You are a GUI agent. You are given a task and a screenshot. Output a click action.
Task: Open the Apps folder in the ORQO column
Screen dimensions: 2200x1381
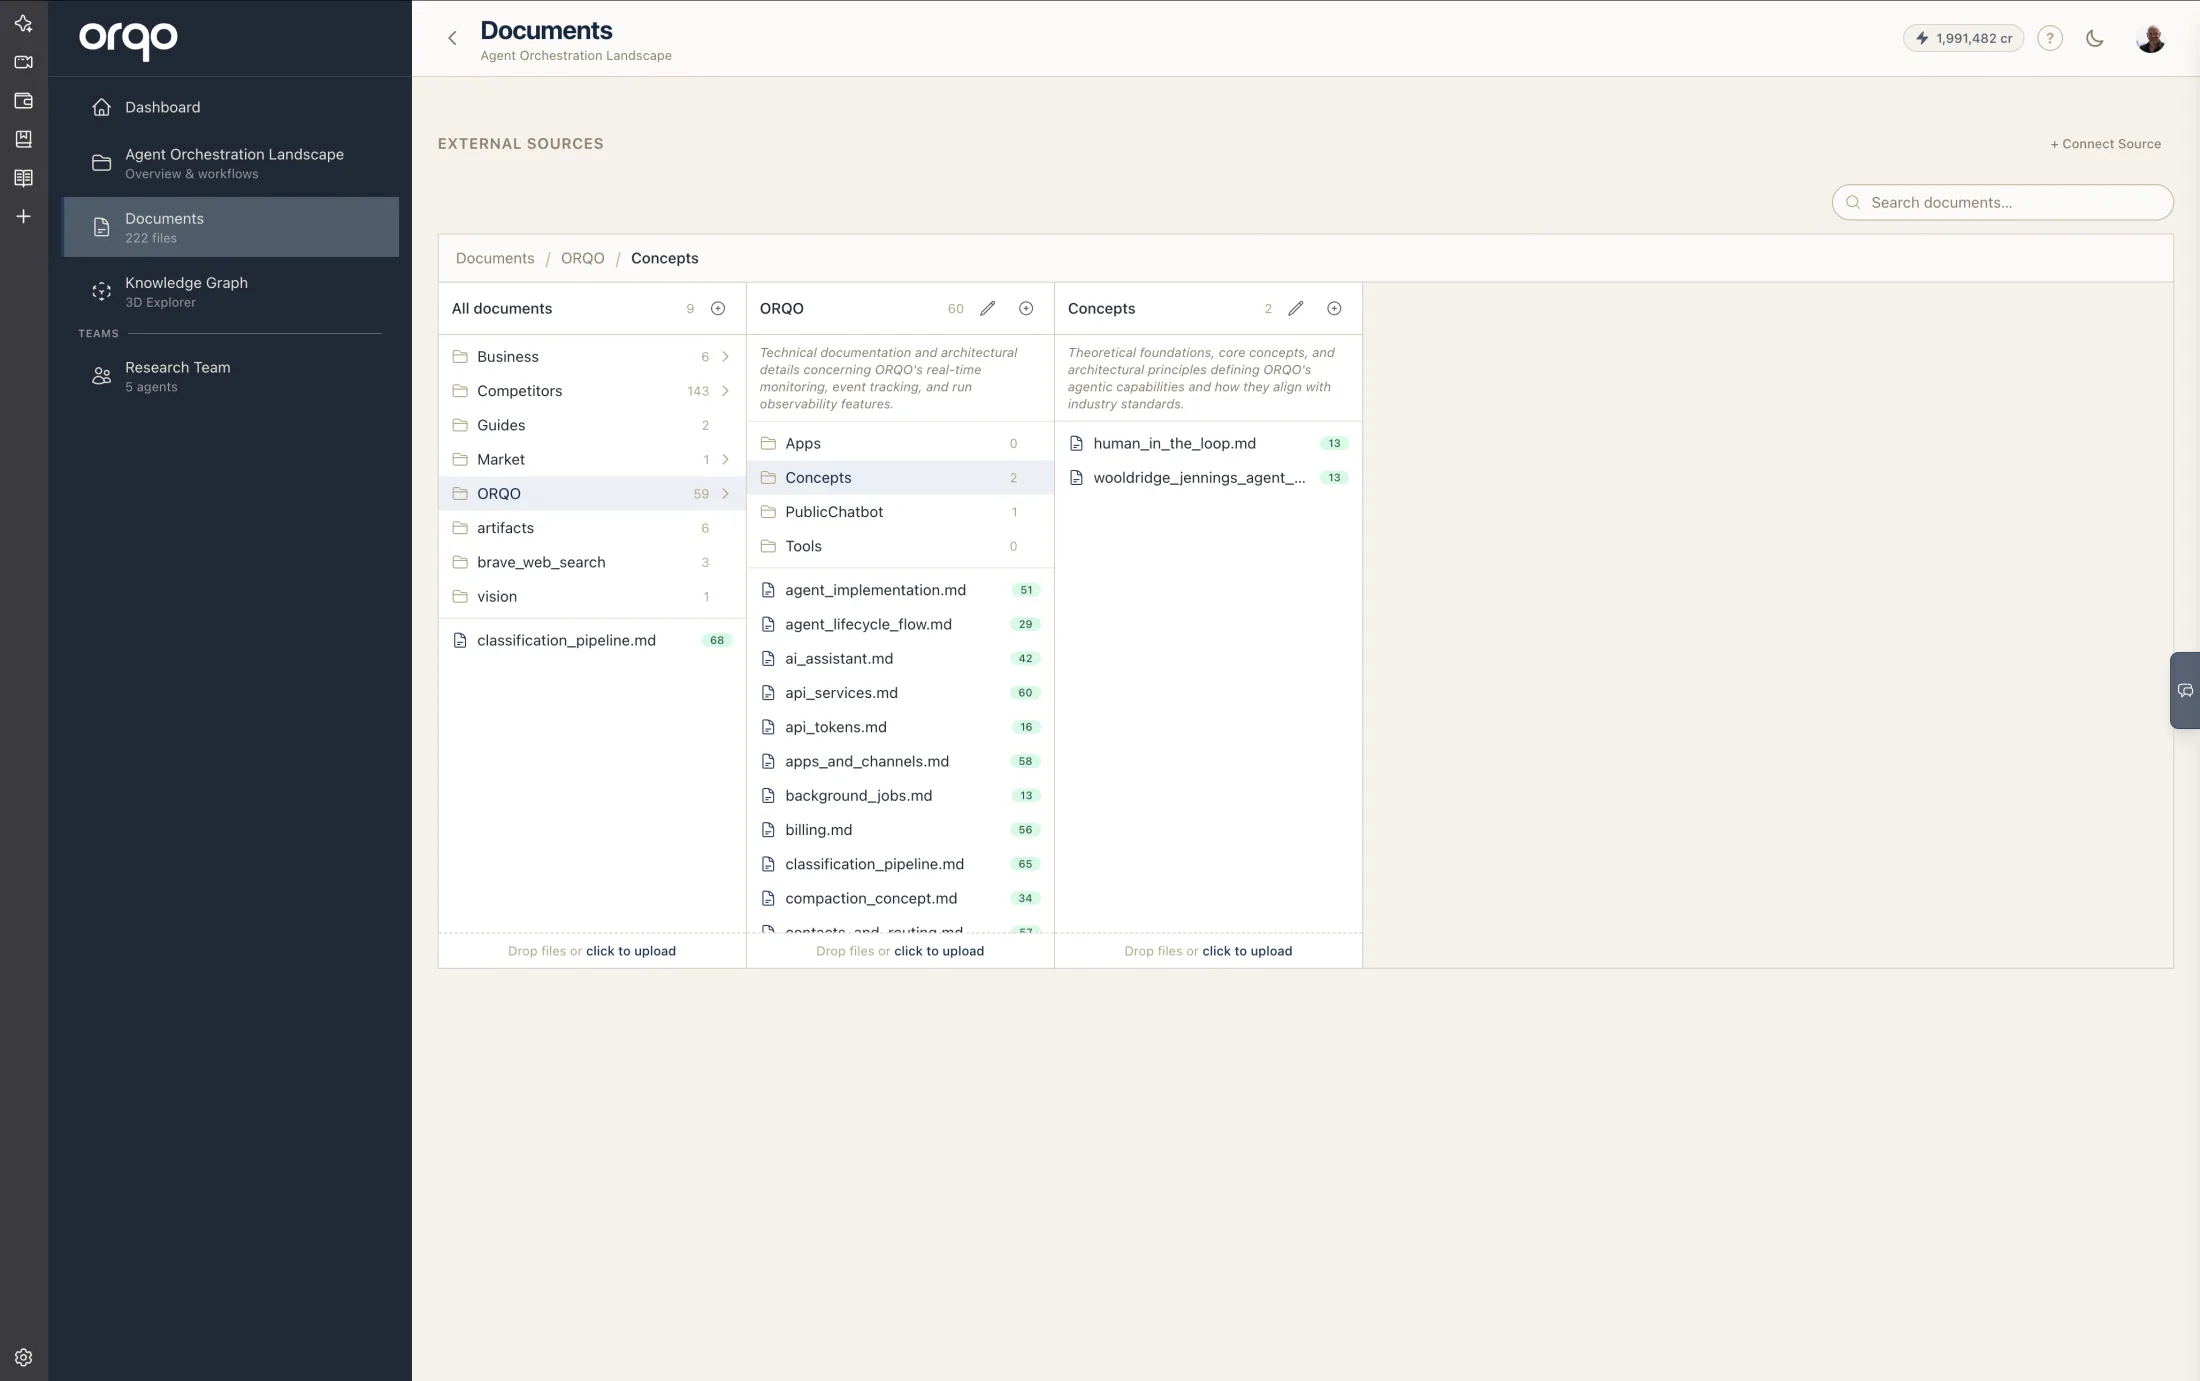(x=900, y=443)
